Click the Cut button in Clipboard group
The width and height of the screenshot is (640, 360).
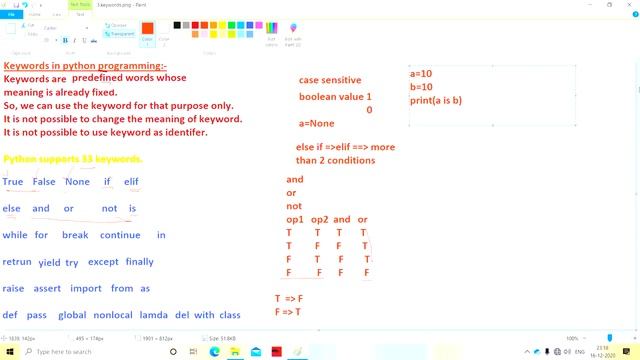click(29, 25)
